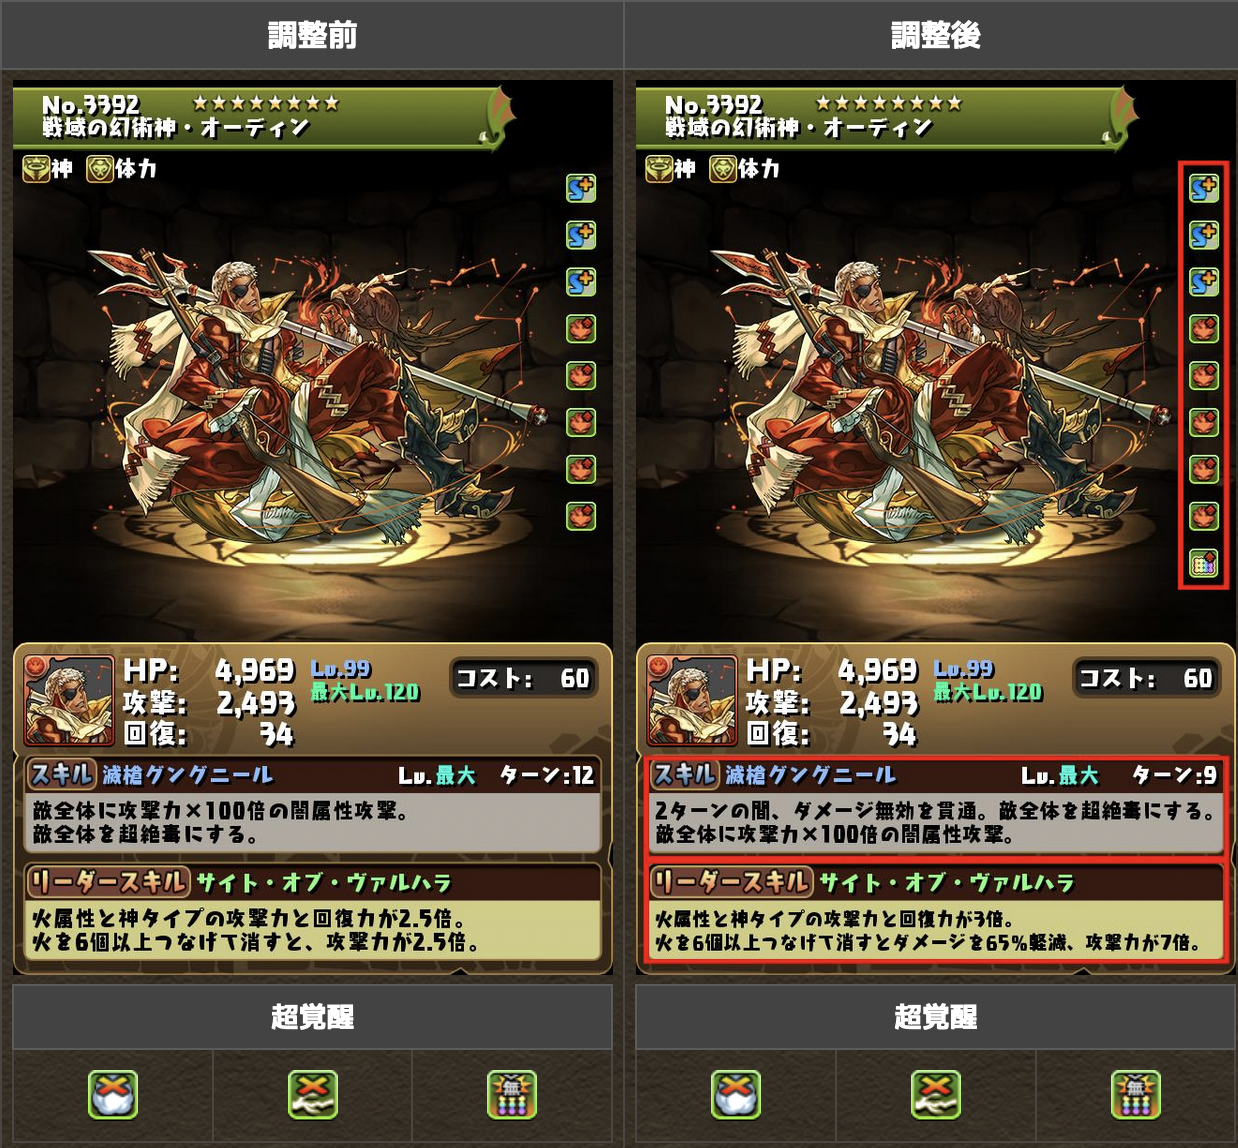This screenshot has width=1238, height=1148.
Task: Click top skill boost awakening in 調整後 panel
Action: click(1203, 188)
